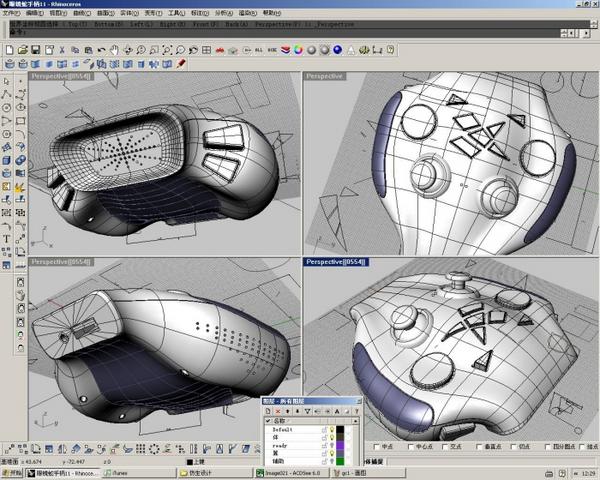Enable the 交点 osnap checkbox

click(445, 447)
